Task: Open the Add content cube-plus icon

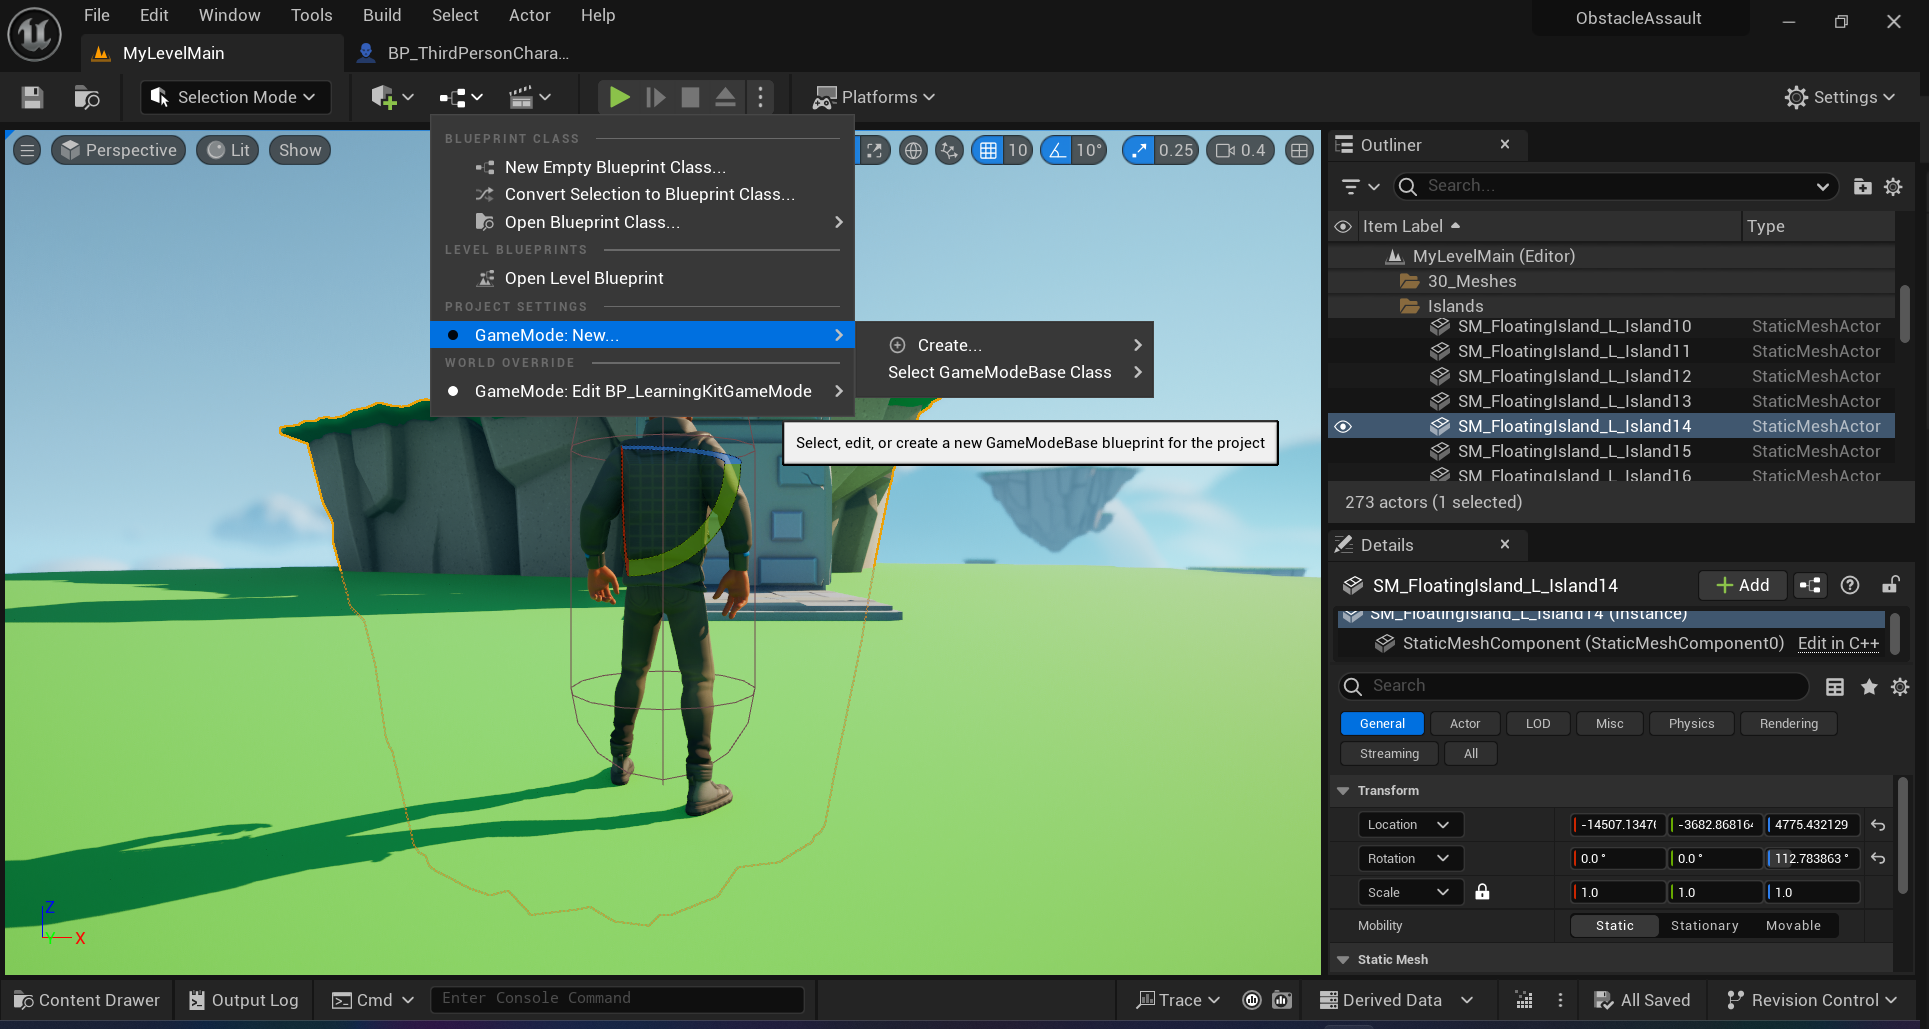Action: [391, 97]
